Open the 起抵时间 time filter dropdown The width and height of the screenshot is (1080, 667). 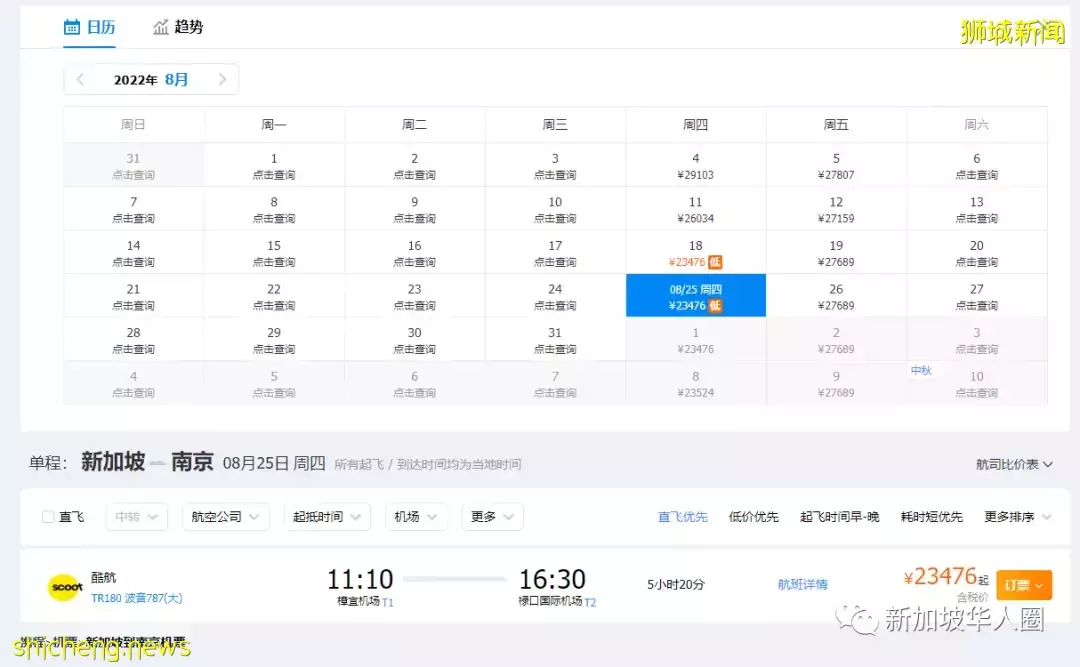(x=326, y=516)
